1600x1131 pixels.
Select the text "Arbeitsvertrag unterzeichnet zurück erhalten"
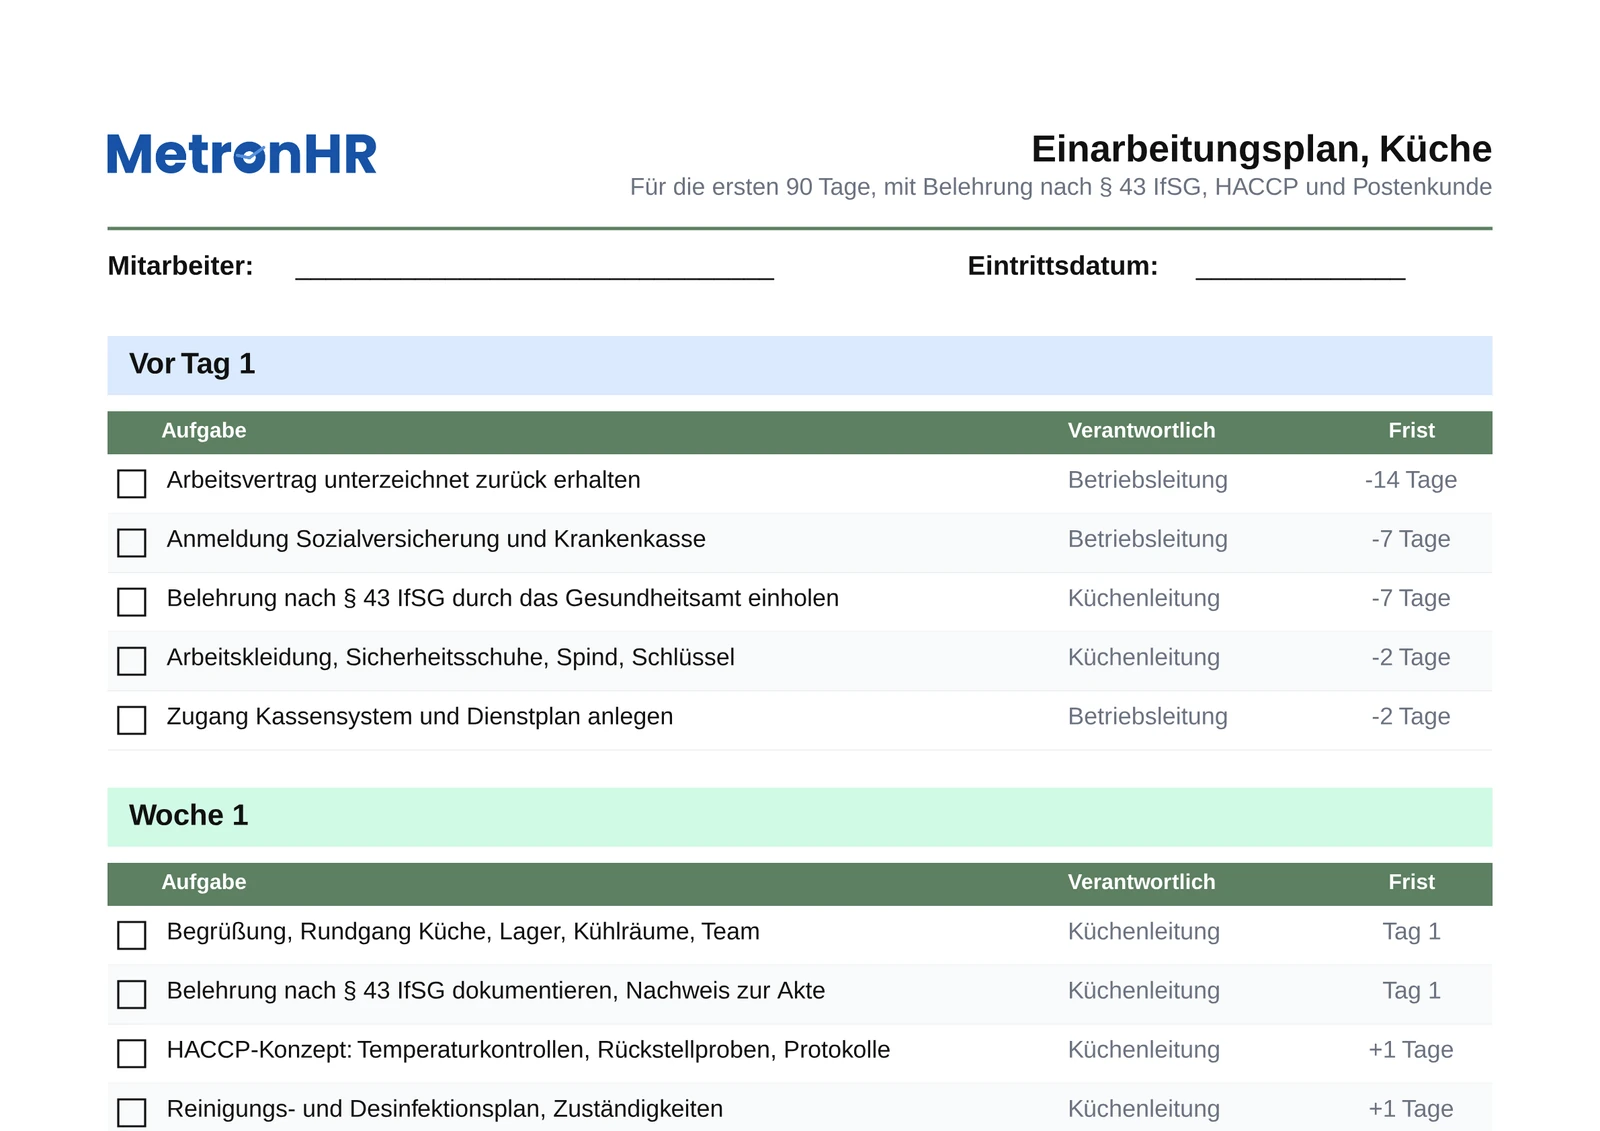point(404,481)
